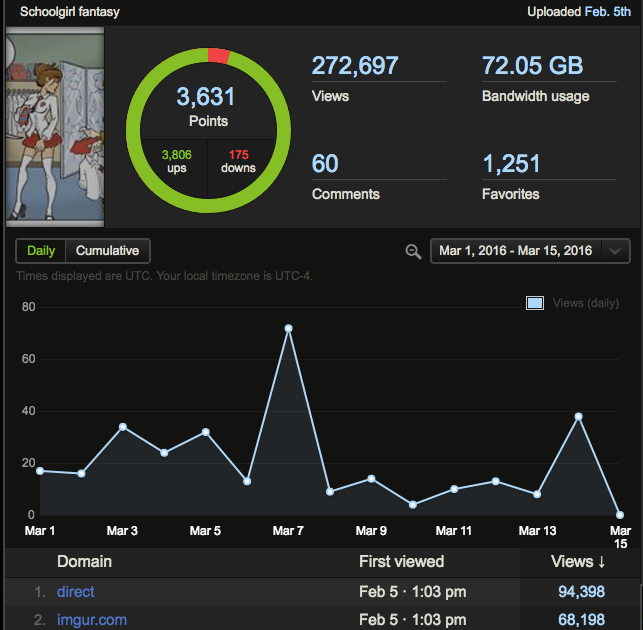Switch chart to Cumulative view
The image size is (643, 630).
pos(107,251)
